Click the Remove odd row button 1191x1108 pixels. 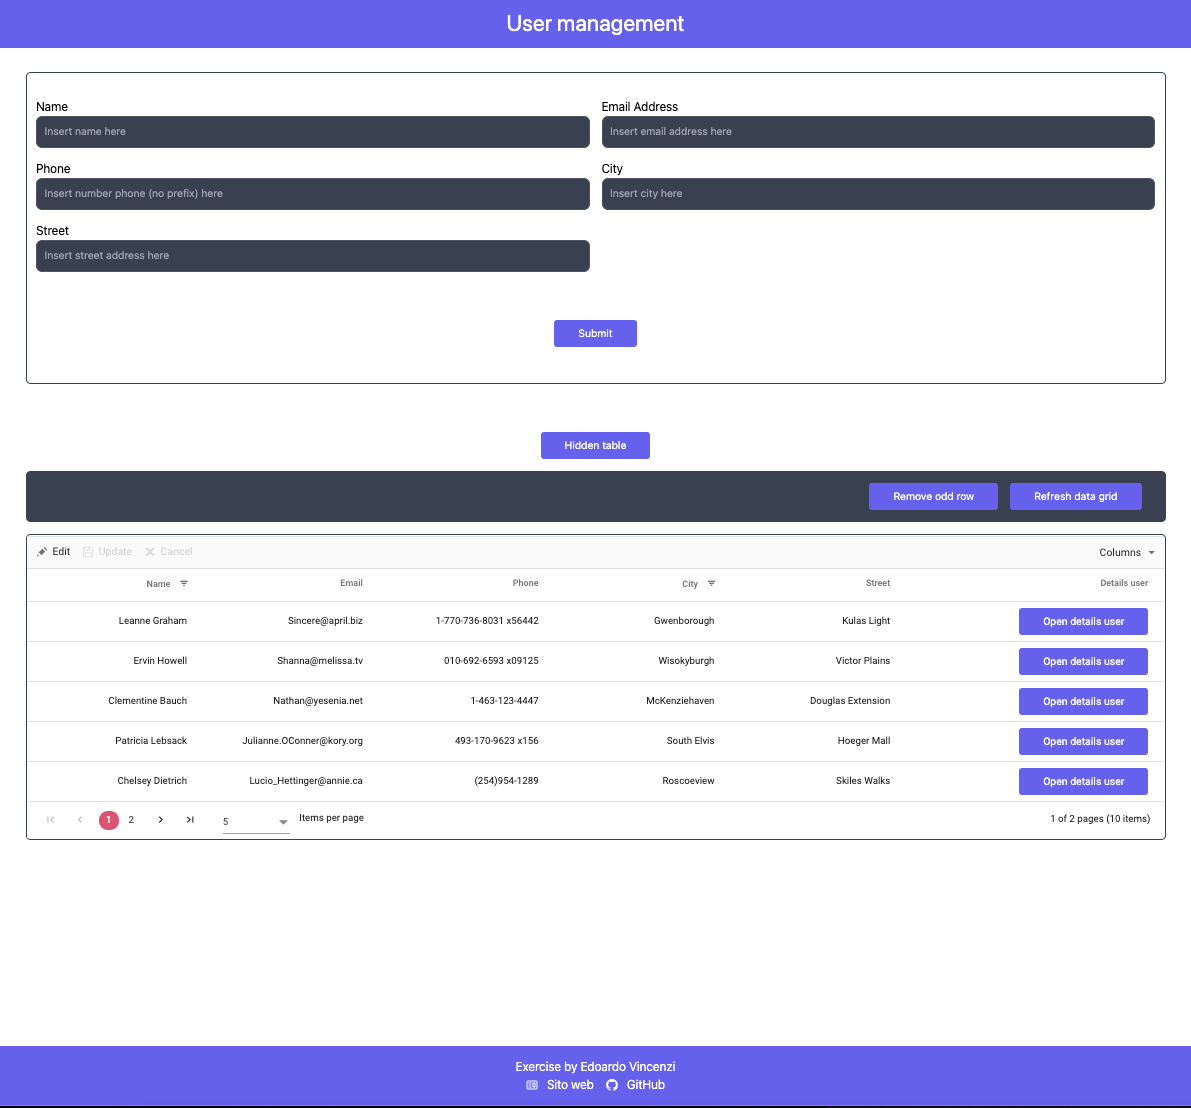click(933, 497)
